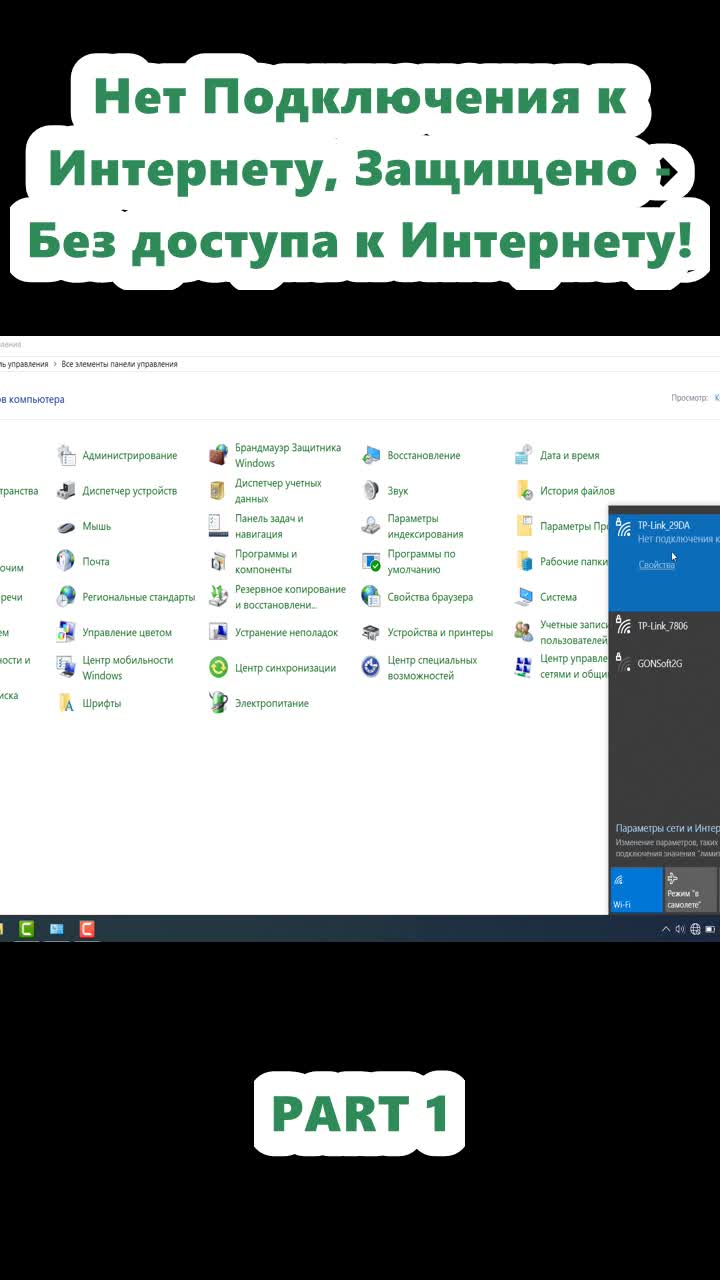The image size is (720, 1280).
Task: Open Устранение неполадок icon
Action: click(x=219, y=633)
